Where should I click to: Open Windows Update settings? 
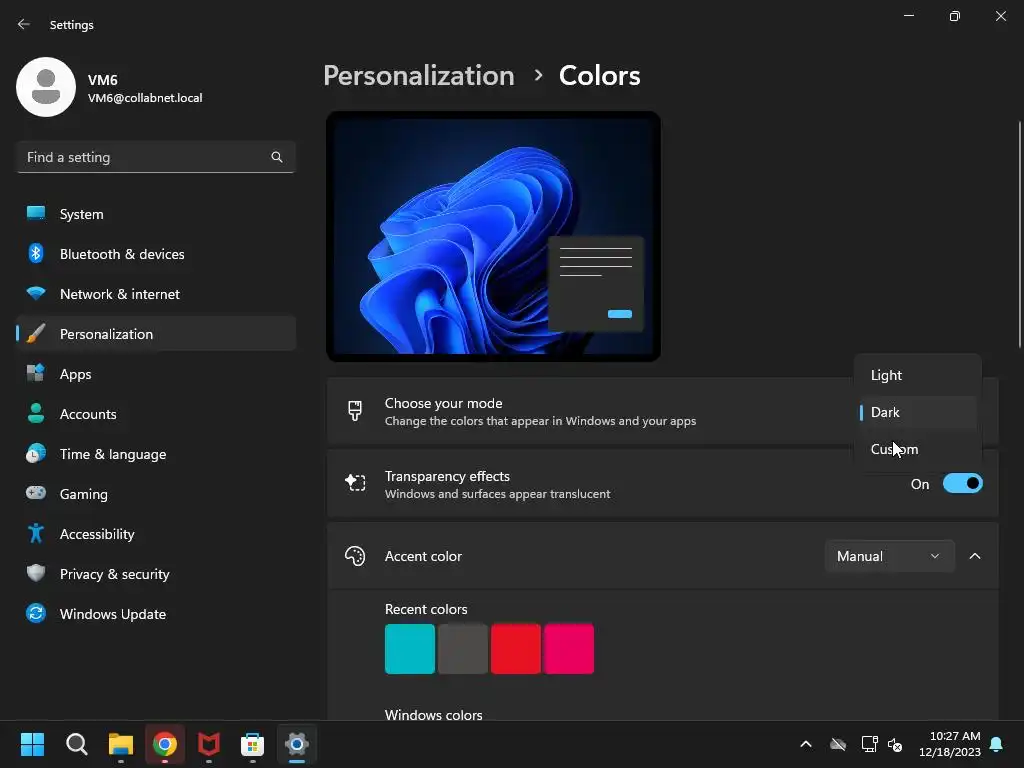tap(156, 614)
